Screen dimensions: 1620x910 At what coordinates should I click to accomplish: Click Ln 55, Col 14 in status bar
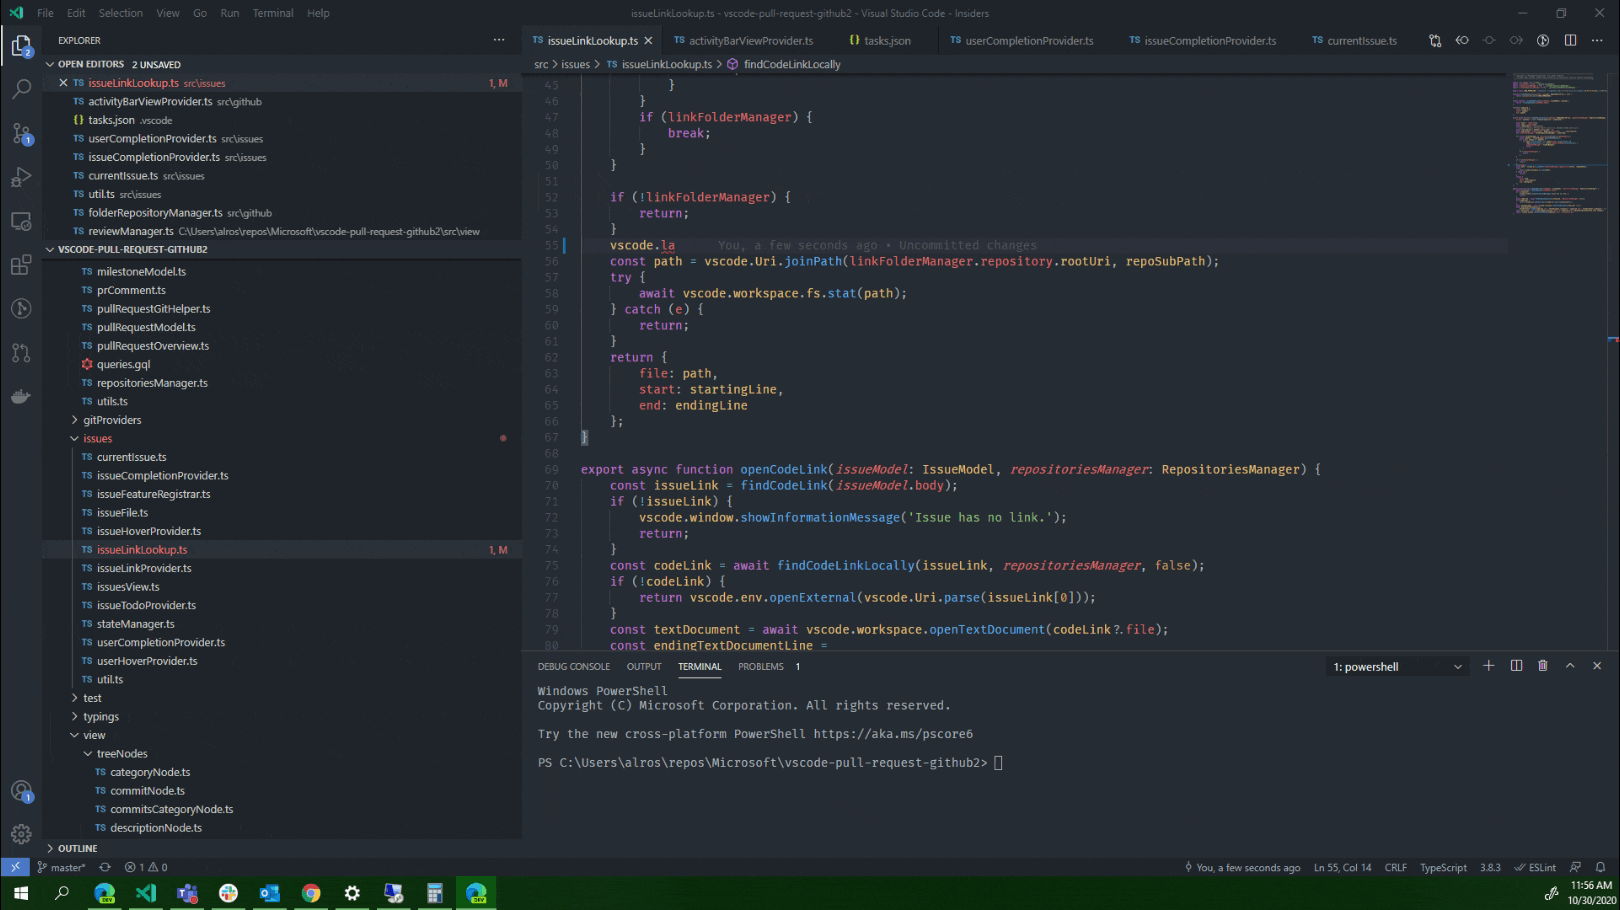(x=1342, y=867)
